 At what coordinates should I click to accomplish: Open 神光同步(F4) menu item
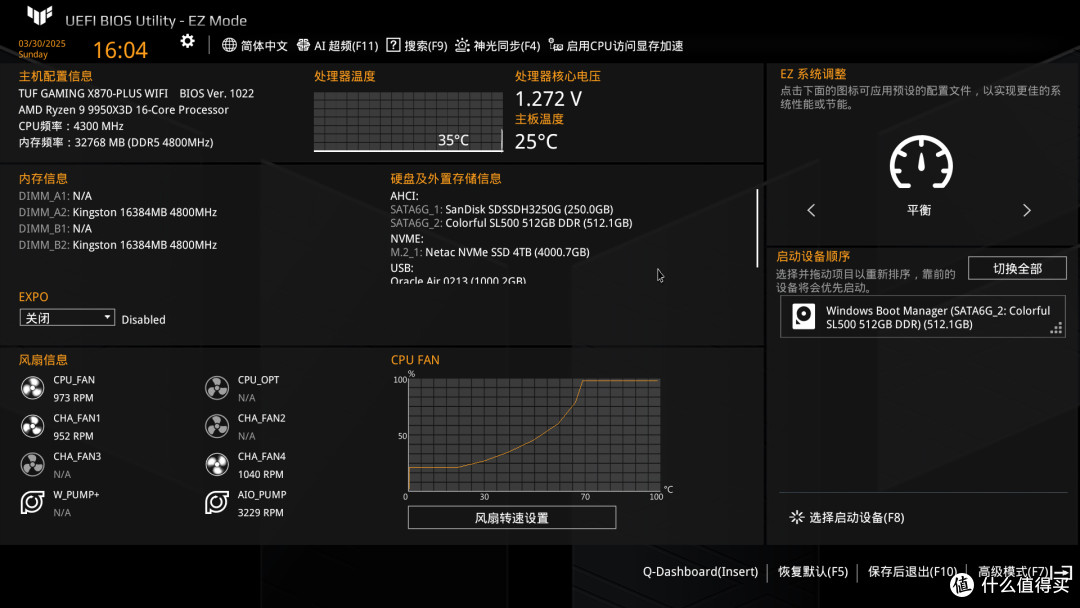coord(507,46)
